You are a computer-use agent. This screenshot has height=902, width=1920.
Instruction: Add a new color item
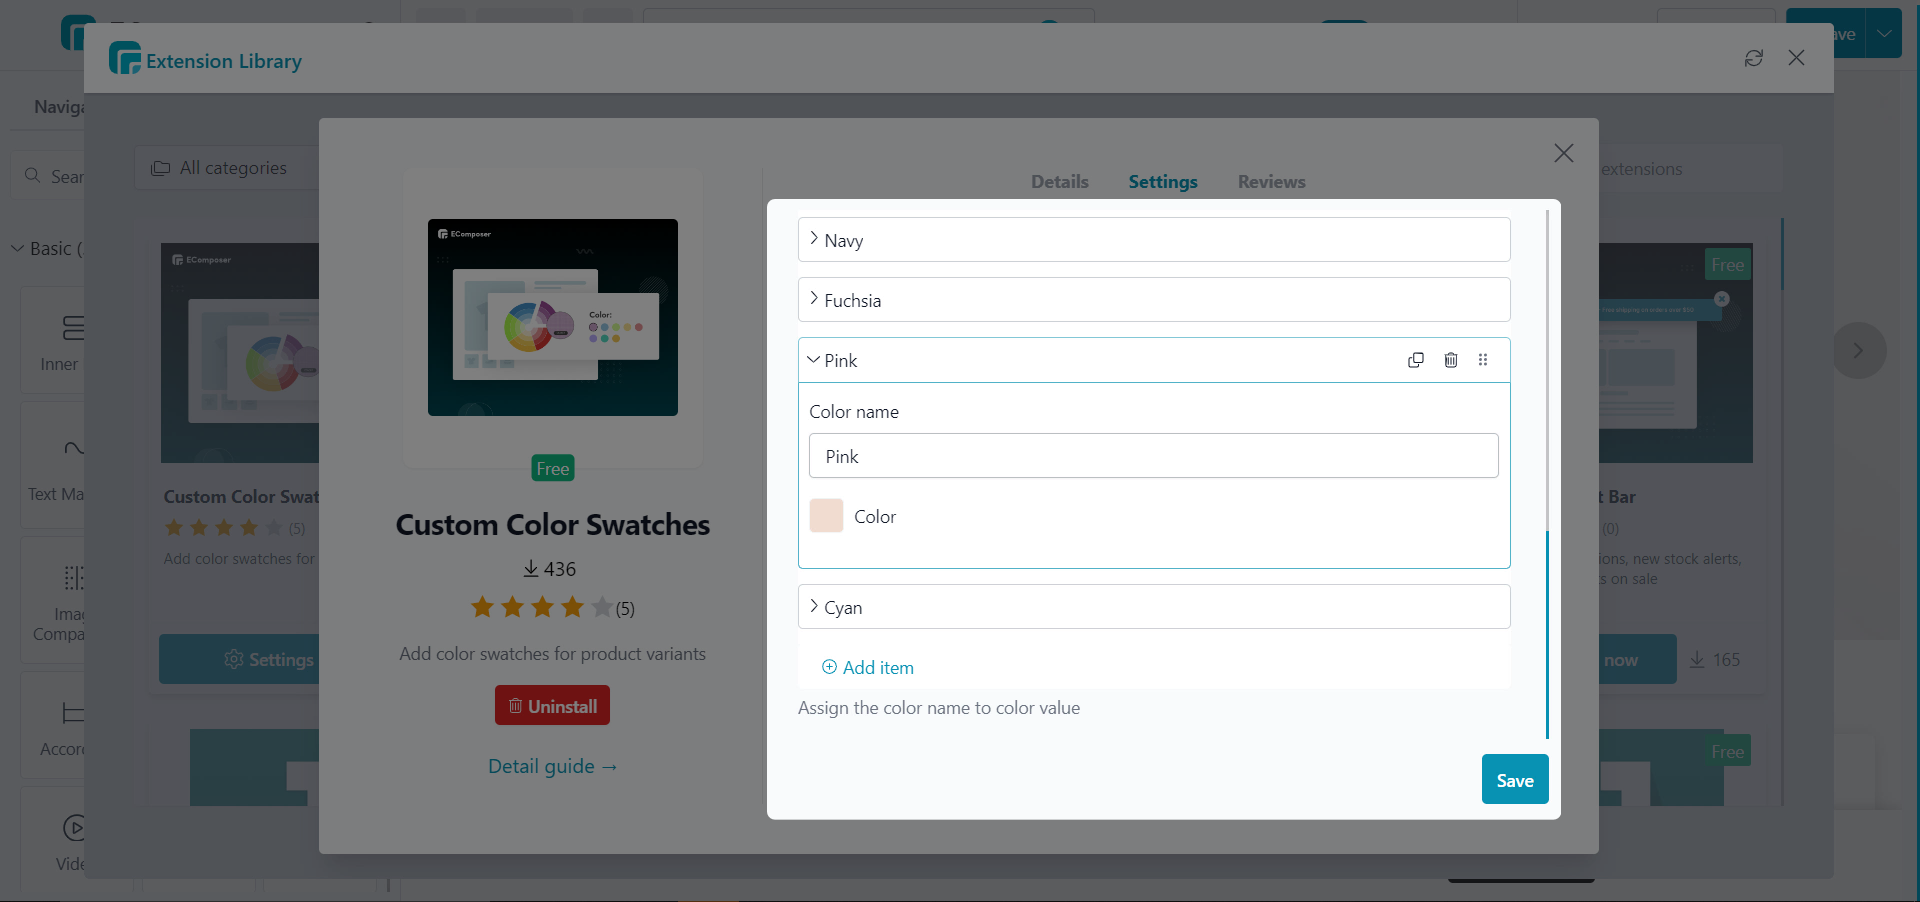click(867, 667)
